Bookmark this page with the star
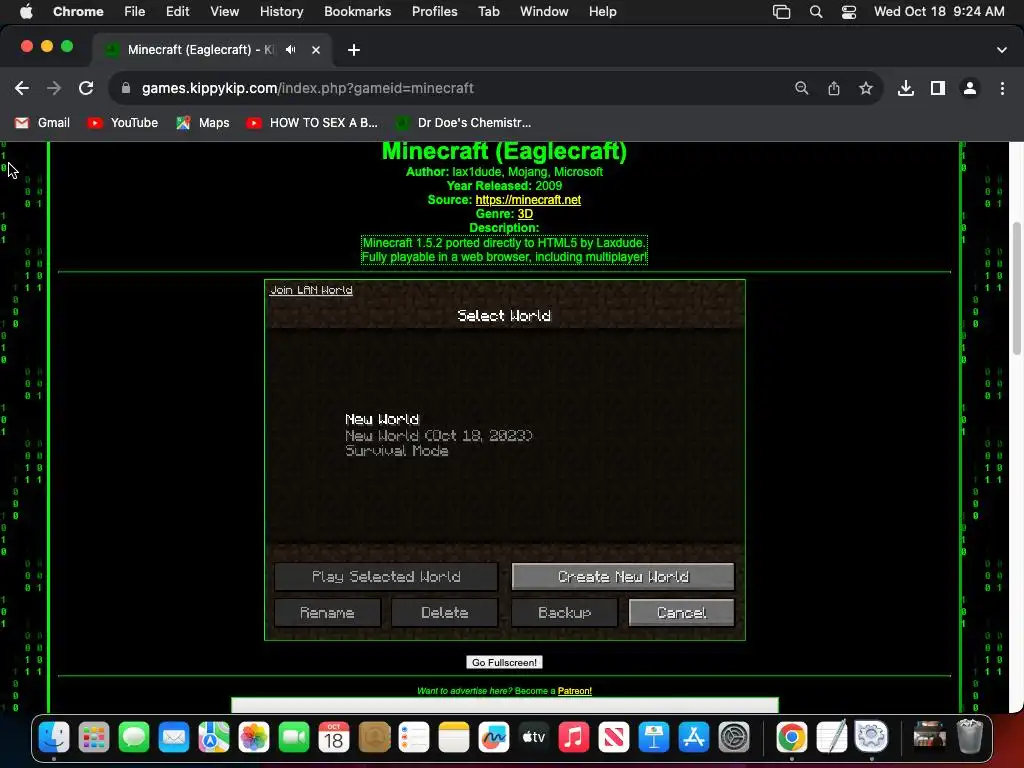Screen dimensions: 1024x768 (x=866, y=88)
